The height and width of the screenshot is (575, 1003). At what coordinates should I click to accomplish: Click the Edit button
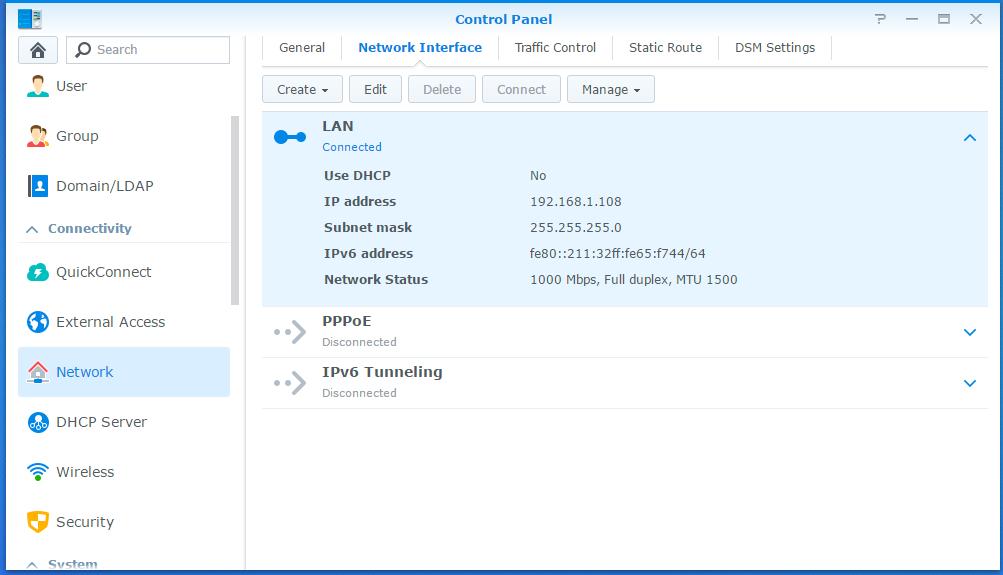375,90
